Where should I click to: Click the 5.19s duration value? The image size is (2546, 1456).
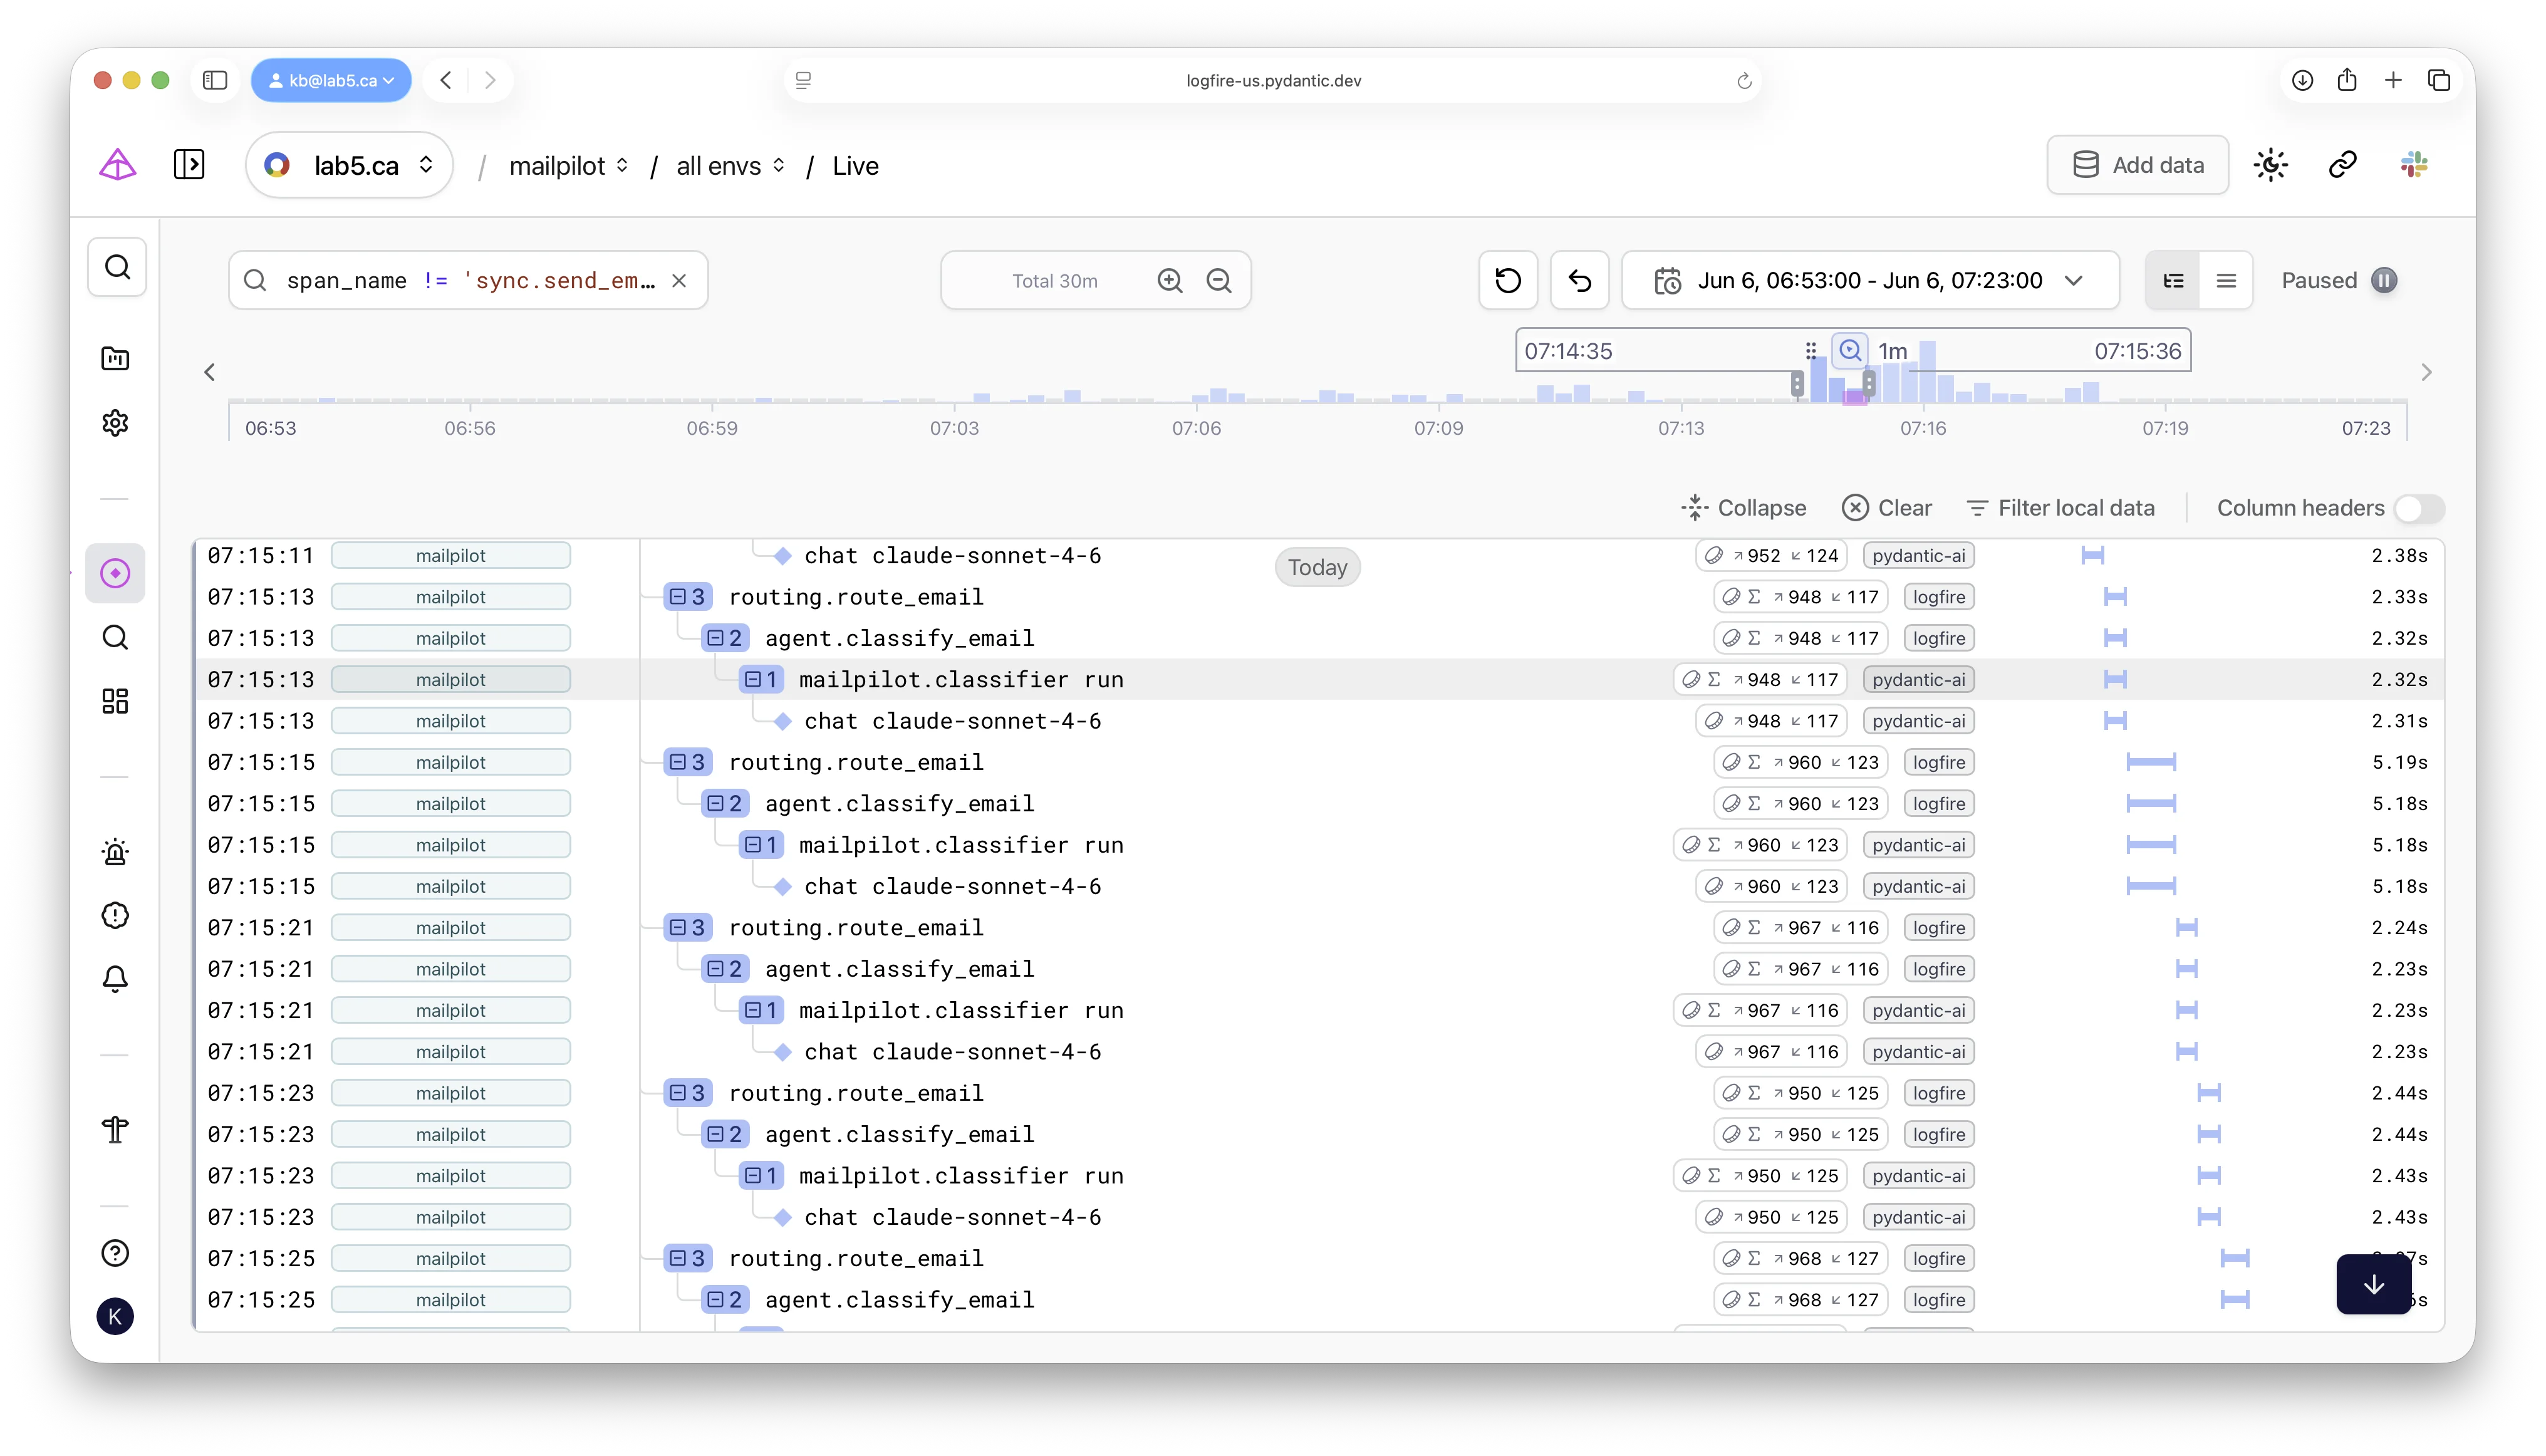(x=2399, y=762)
